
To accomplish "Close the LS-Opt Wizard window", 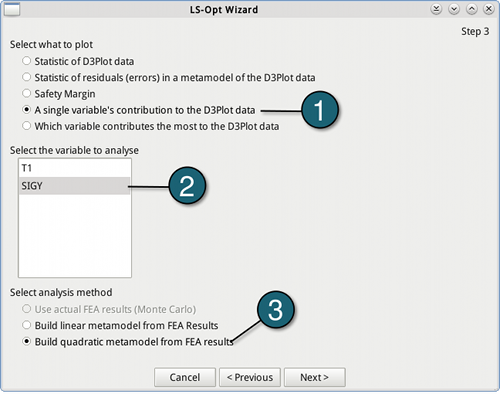I will pos(489,9).
